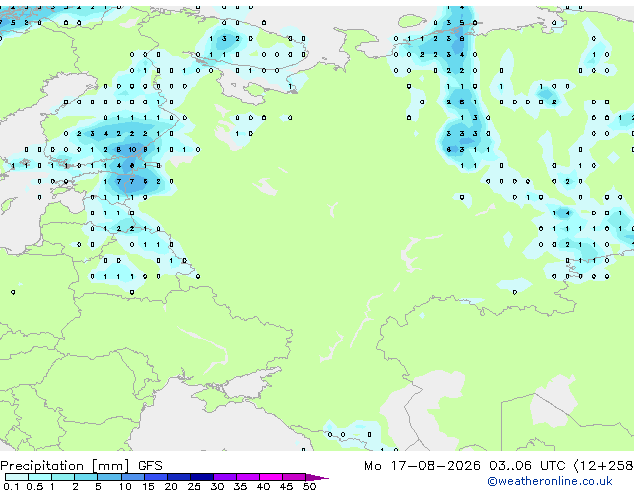Click the 25–30 mm dark blue swatch
634x490 pixels.
click(x=202, y=477)
